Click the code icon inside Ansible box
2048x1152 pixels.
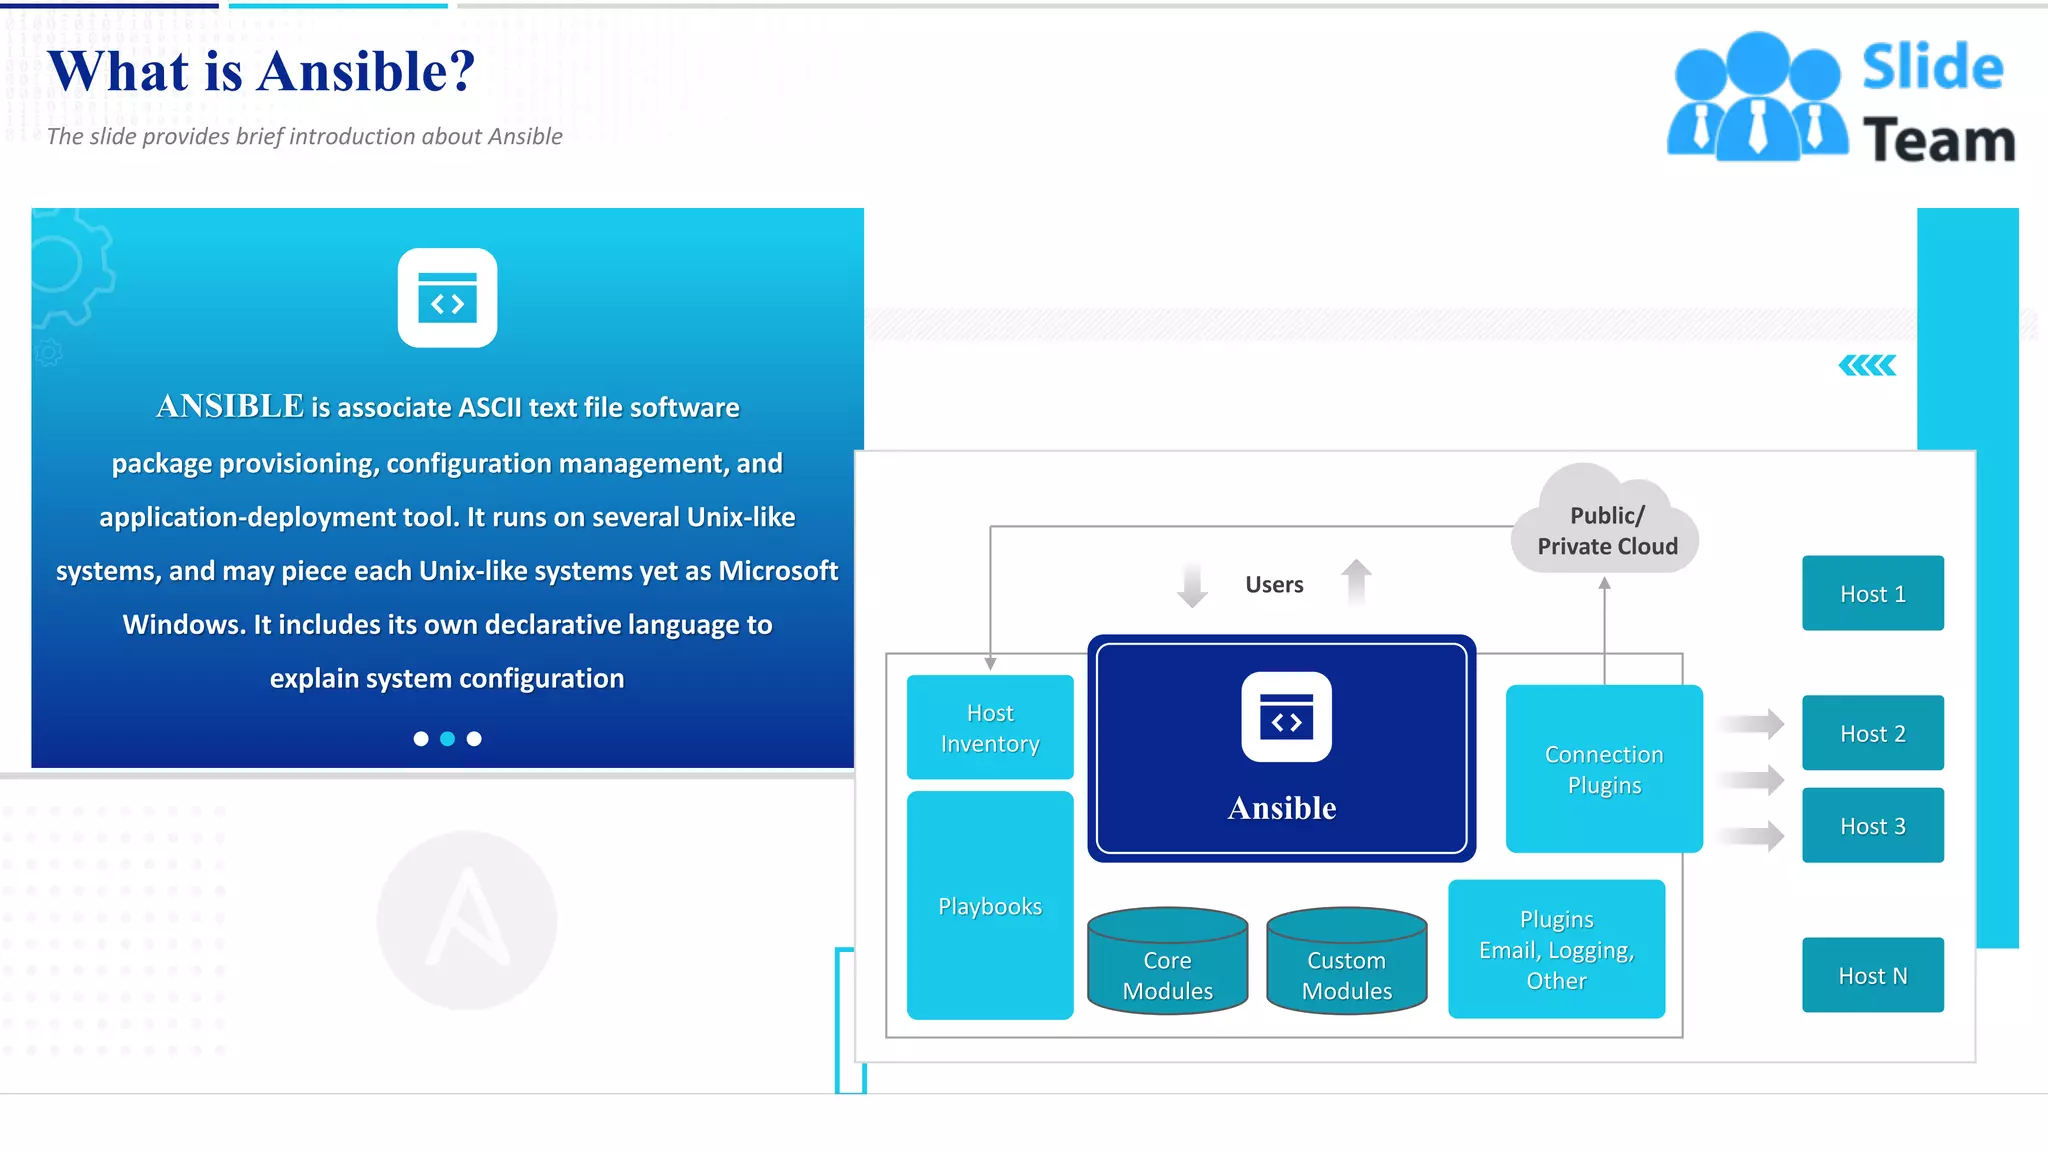tap(1286, 717)
